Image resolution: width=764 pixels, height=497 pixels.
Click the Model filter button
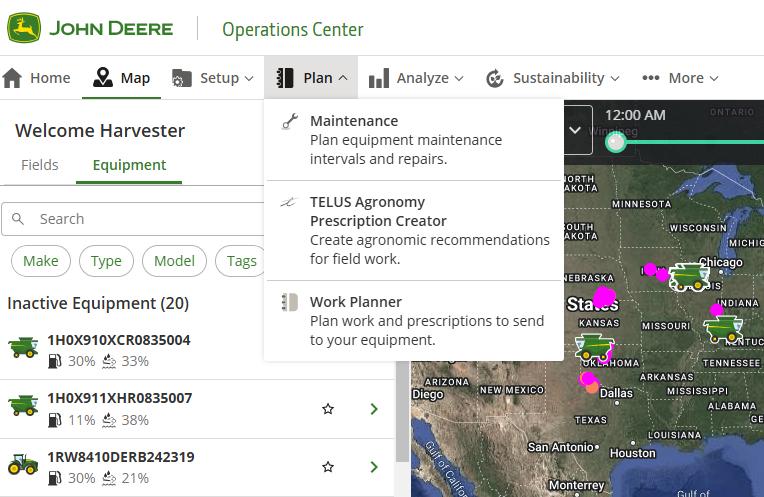(x=174, y=261)
